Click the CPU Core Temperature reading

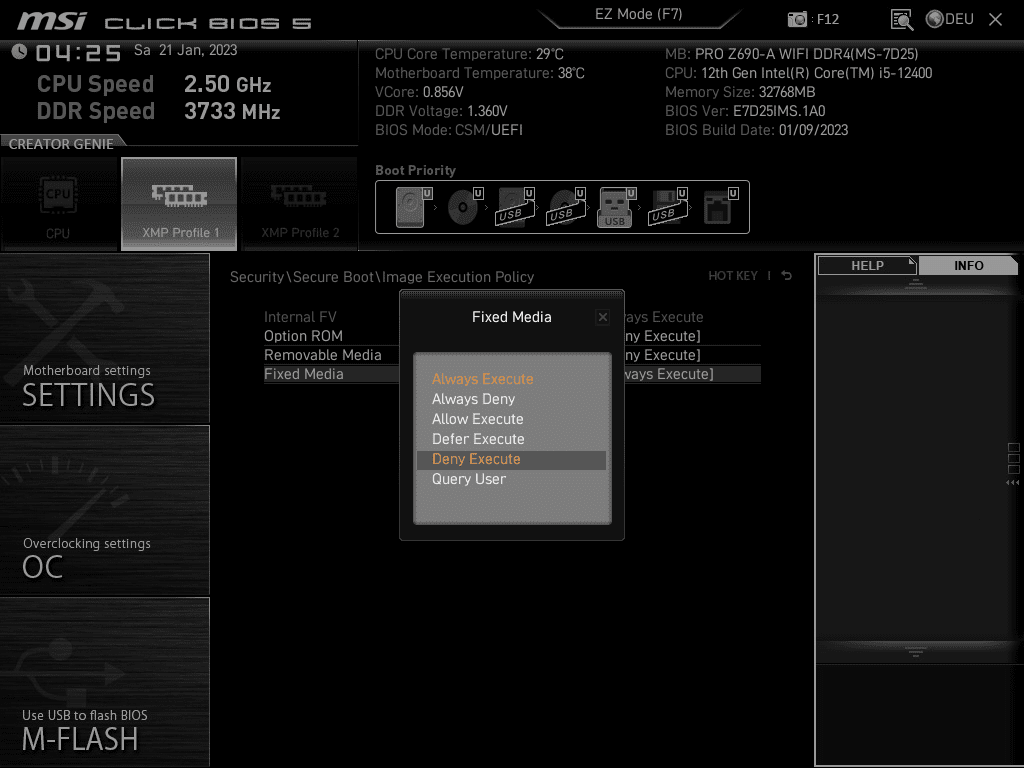(x=469, y=54)
